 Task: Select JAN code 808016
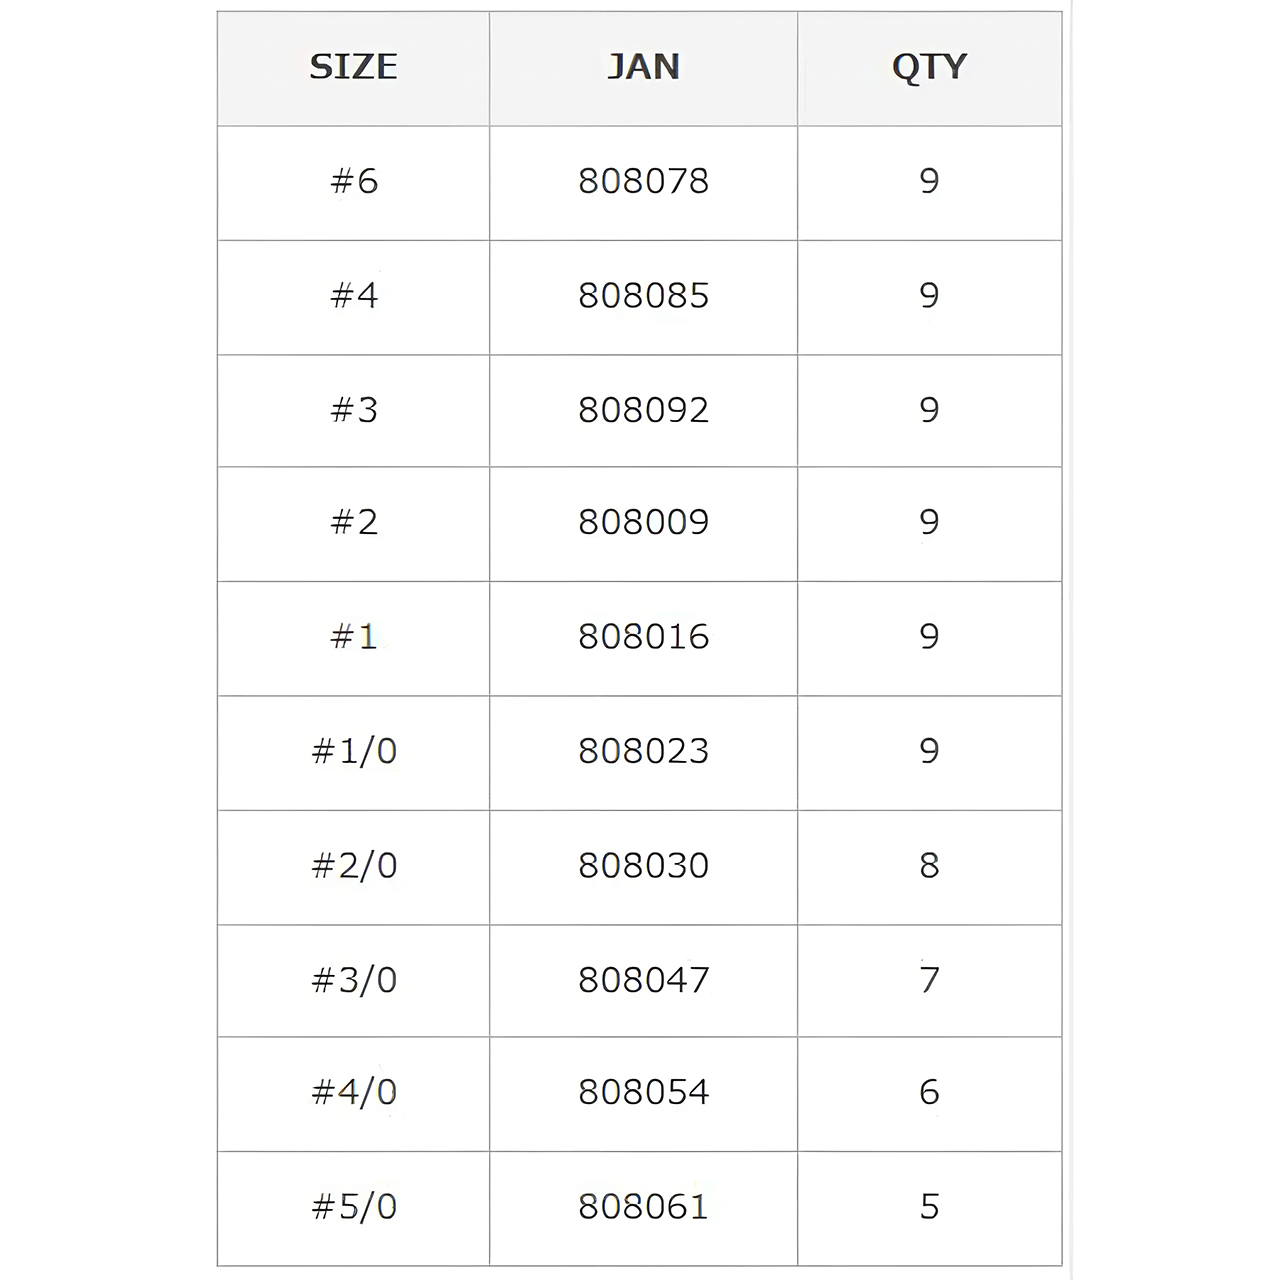(x=644, y=637)
